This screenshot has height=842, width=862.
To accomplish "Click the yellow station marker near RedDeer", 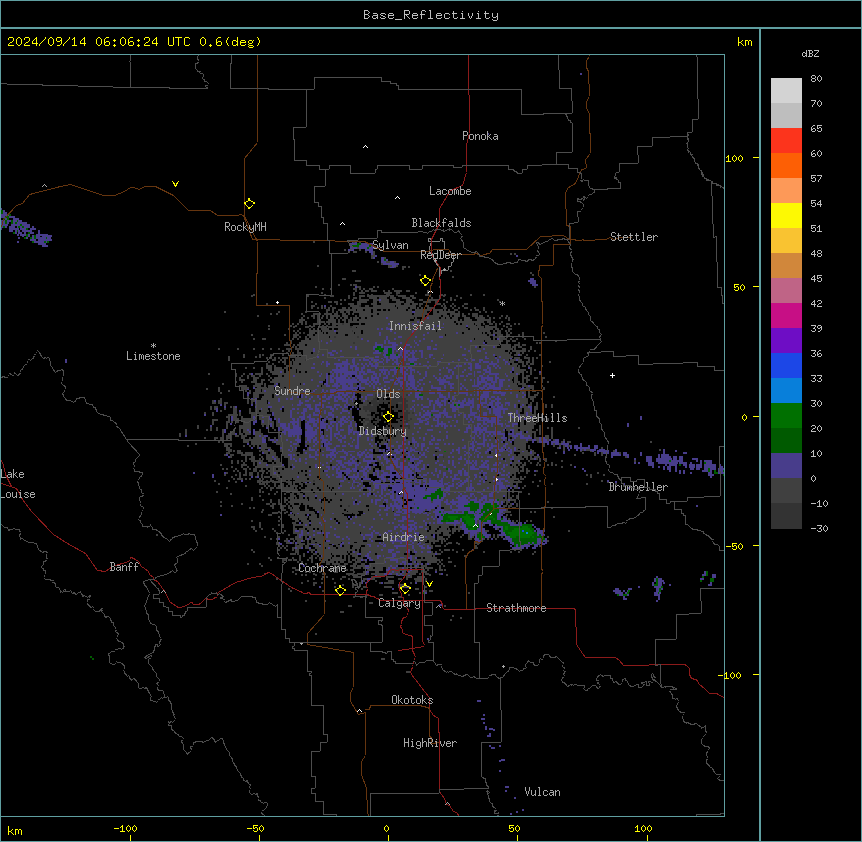I will click(x=425, y=281).
